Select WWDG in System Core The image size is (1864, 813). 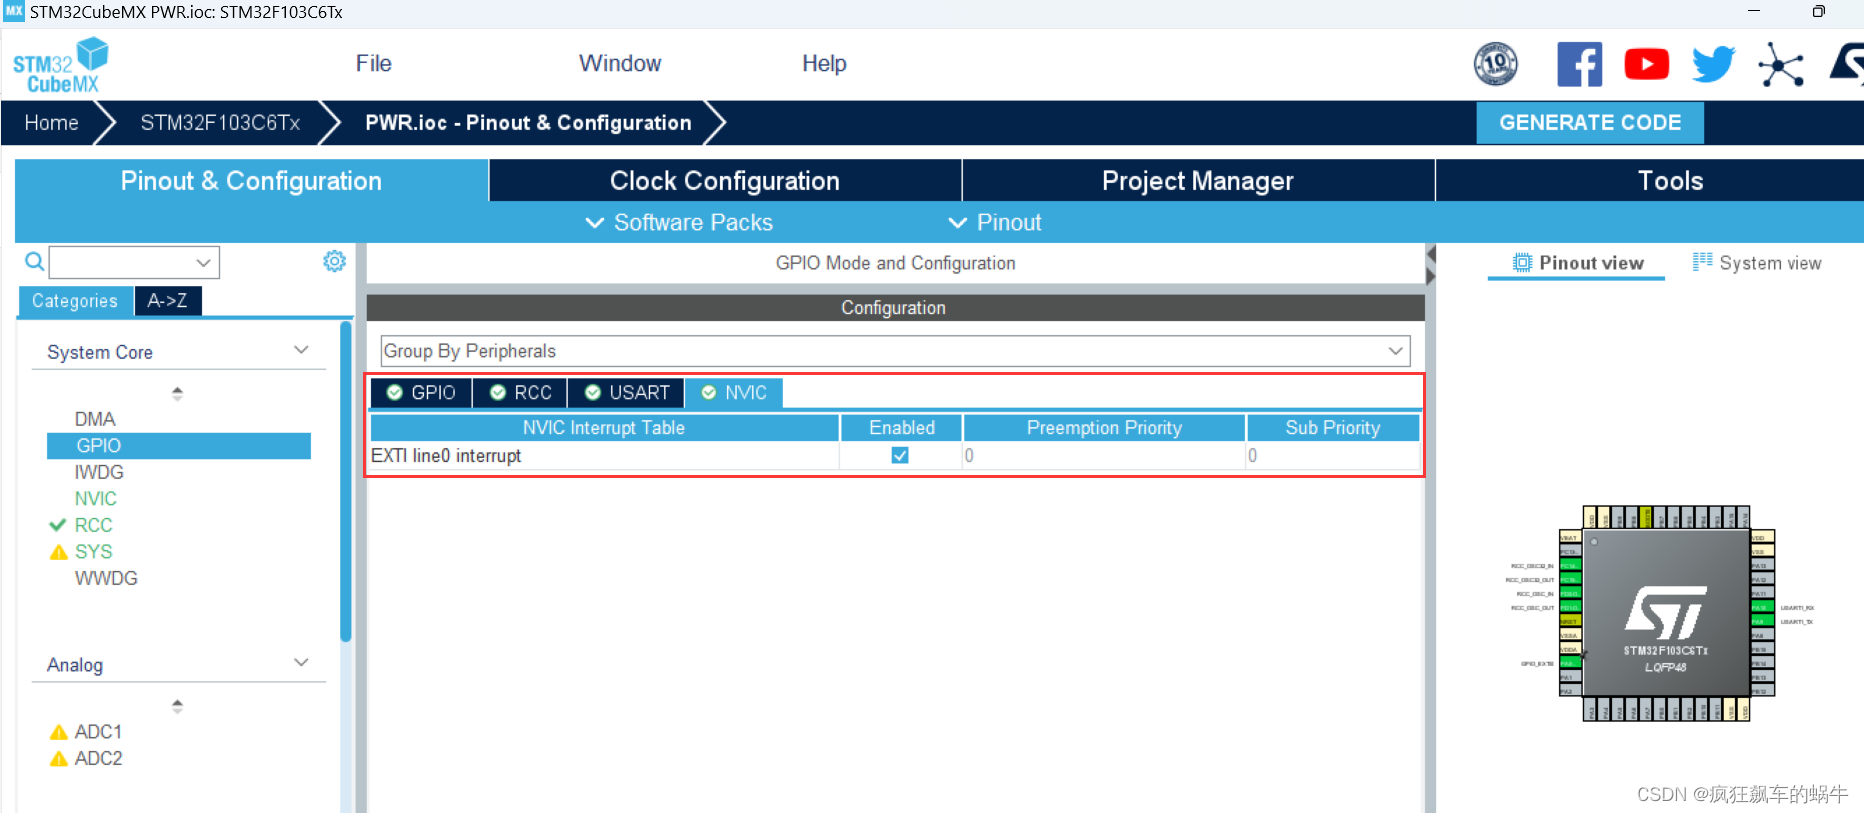[106, 578]
